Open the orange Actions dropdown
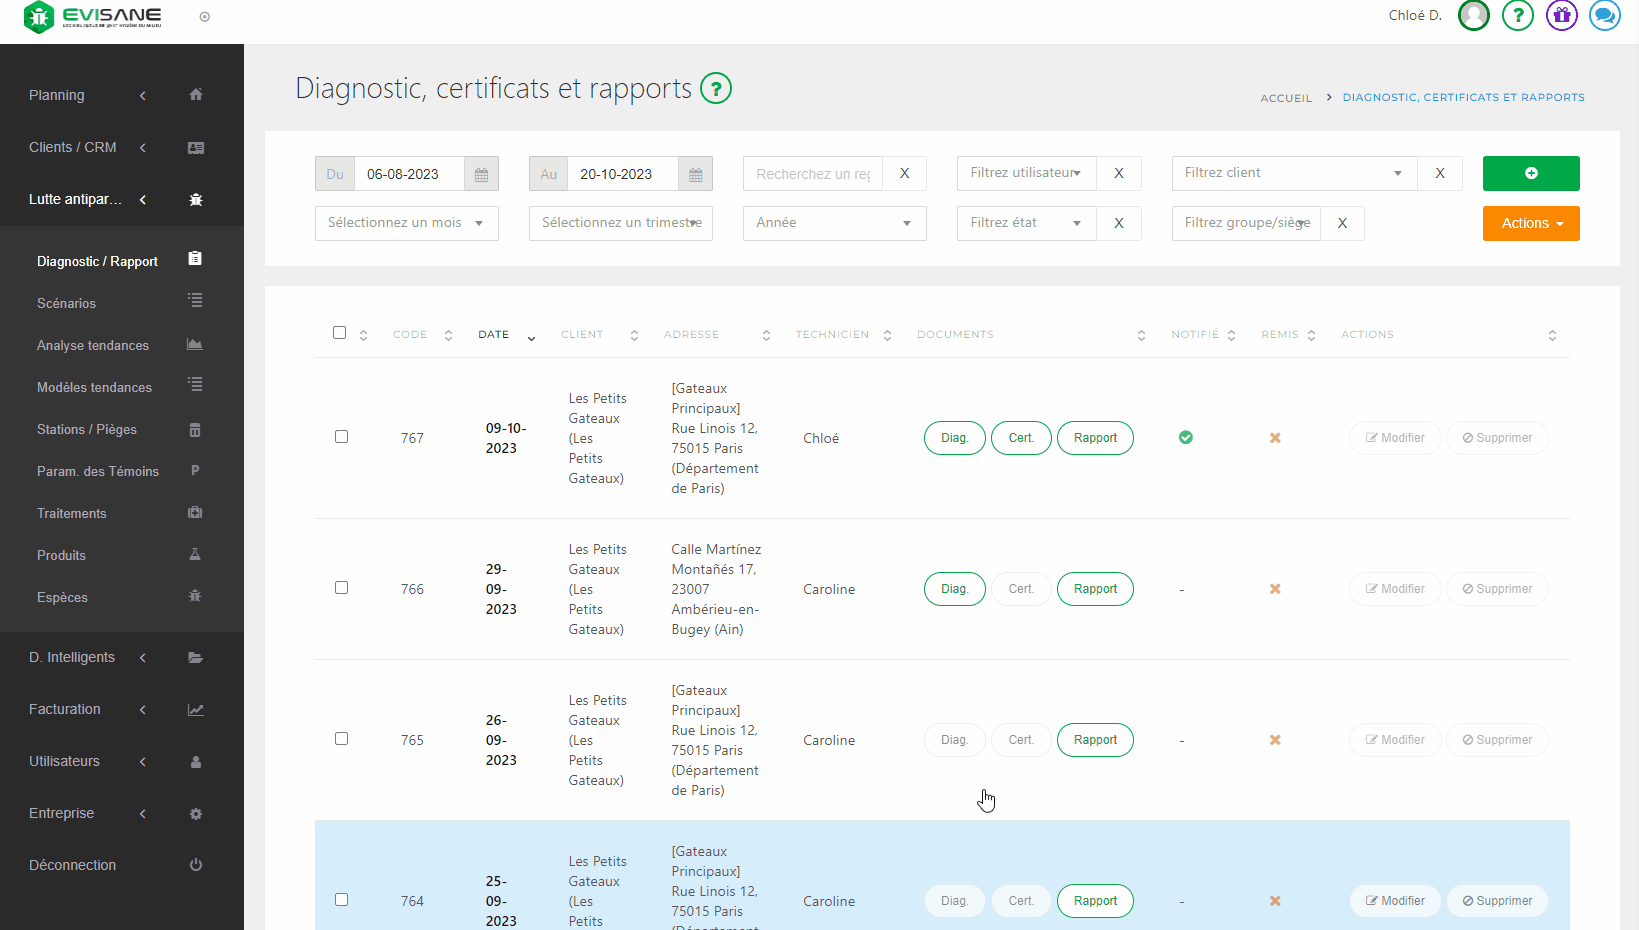 pos(1530,223)
